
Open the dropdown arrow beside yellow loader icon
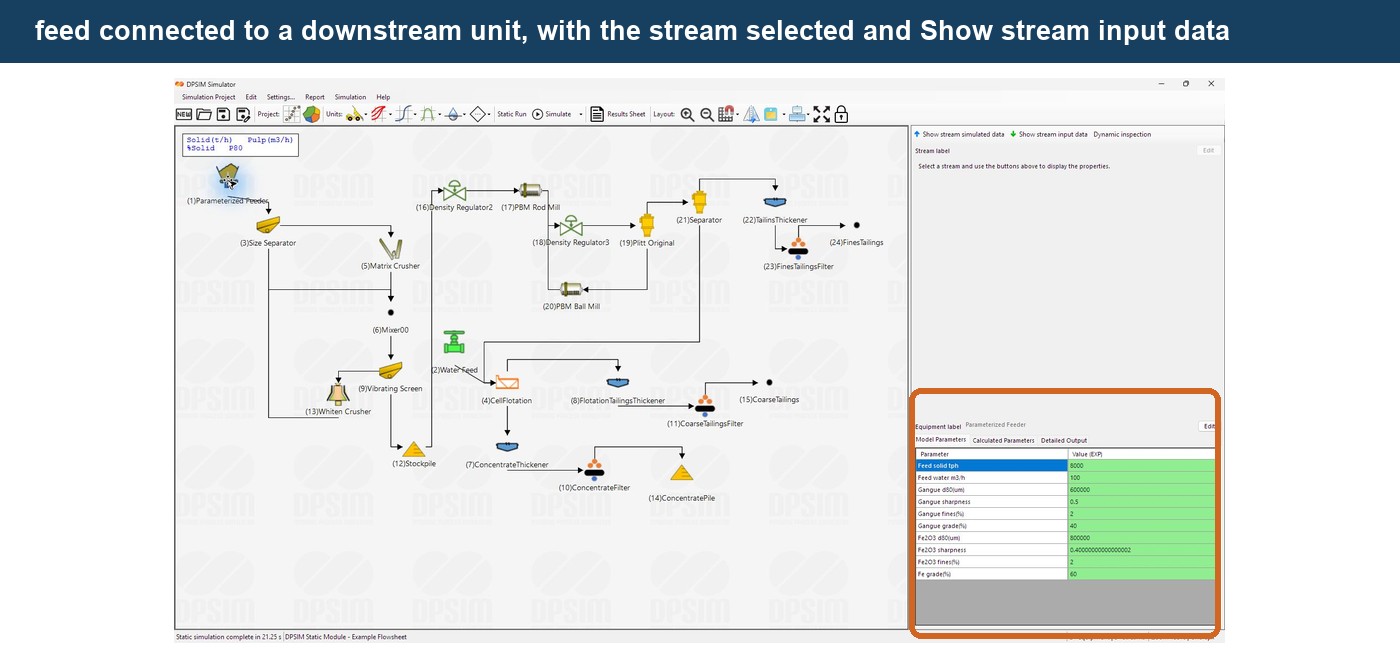366,115
